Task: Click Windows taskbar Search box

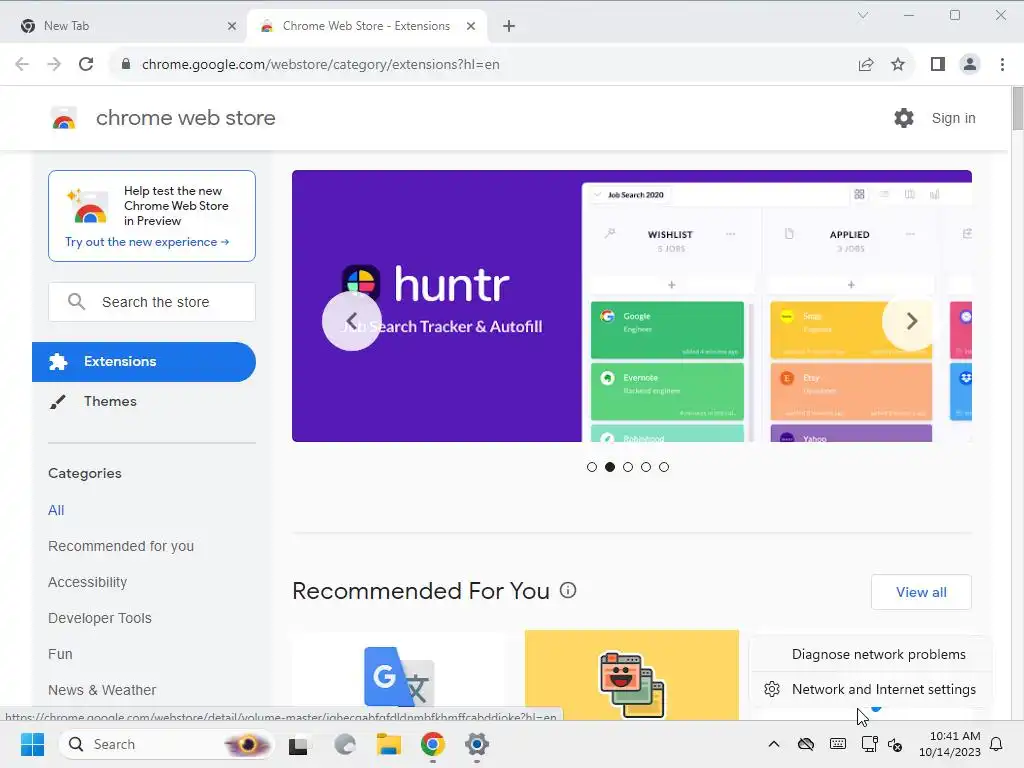Action: [x=166, y=744]
